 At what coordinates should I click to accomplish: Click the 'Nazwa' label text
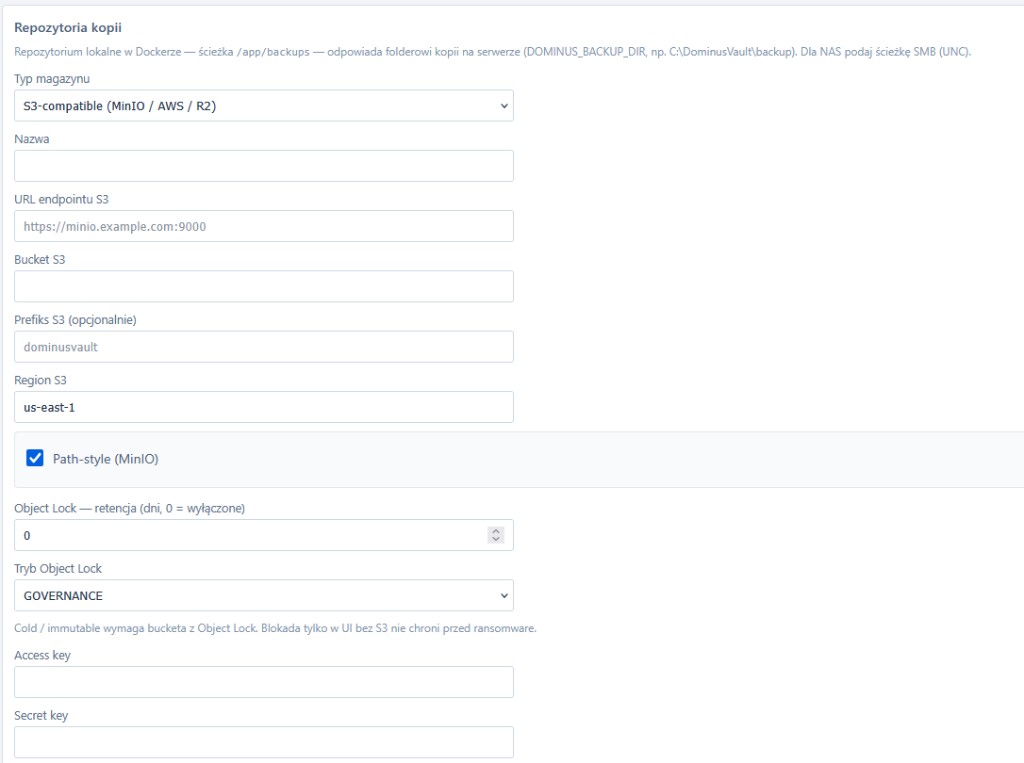coord(32,139)
